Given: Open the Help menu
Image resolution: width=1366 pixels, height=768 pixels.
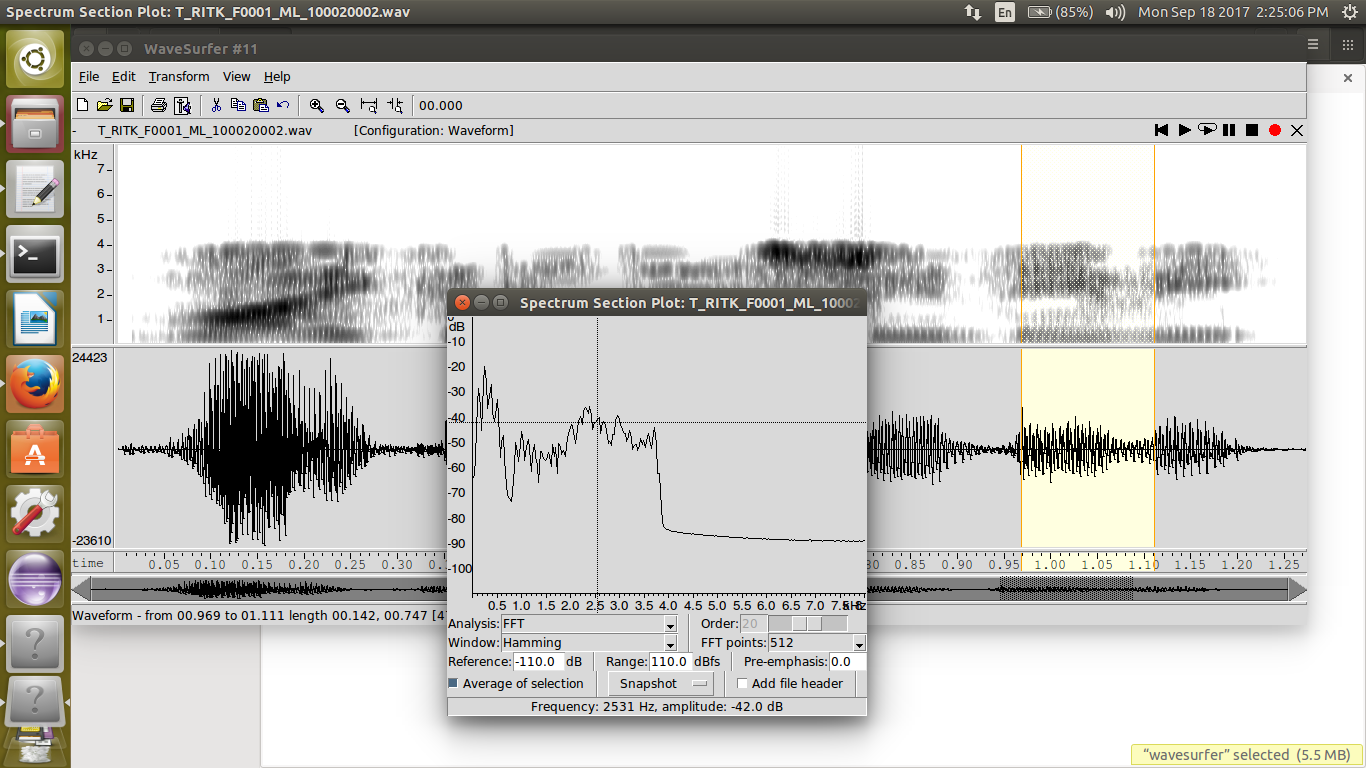Looking at the screenshot, I should (277, 77).
